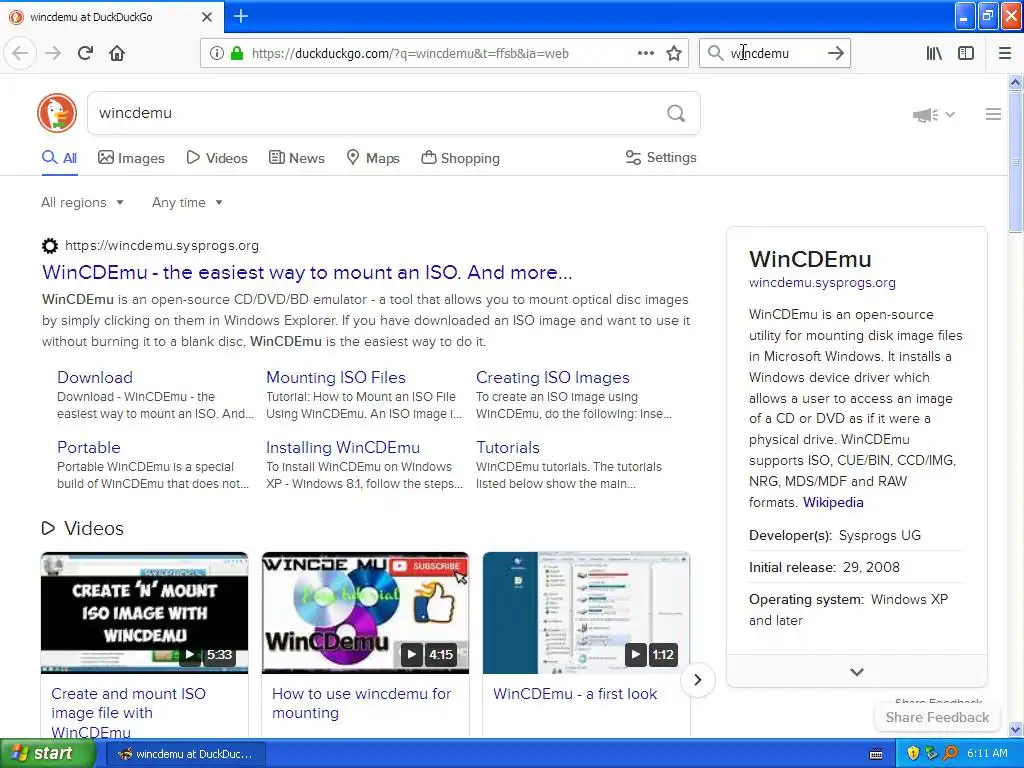Open the Creating ISO Images sitelink

(552, 377)
